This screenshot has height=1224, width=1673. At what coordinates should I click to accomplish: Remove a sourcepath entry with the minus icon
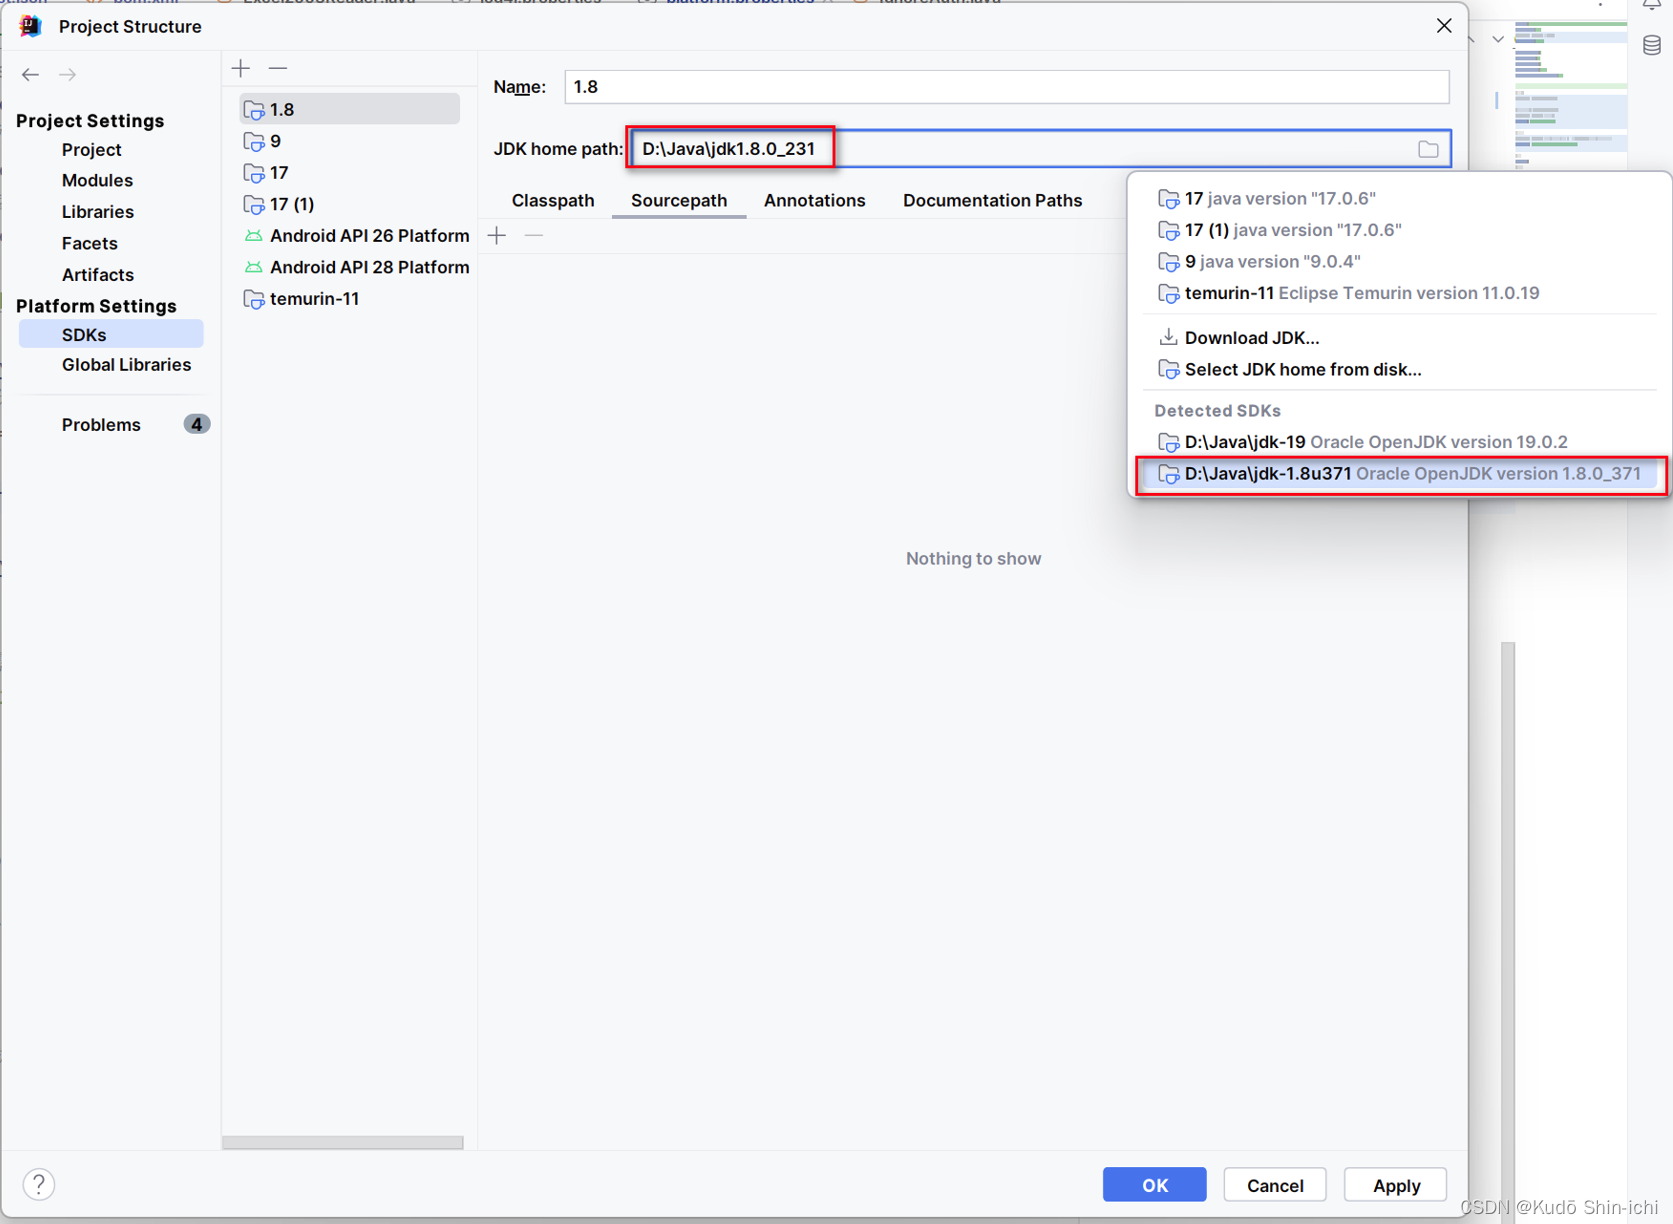pos(534,235)
